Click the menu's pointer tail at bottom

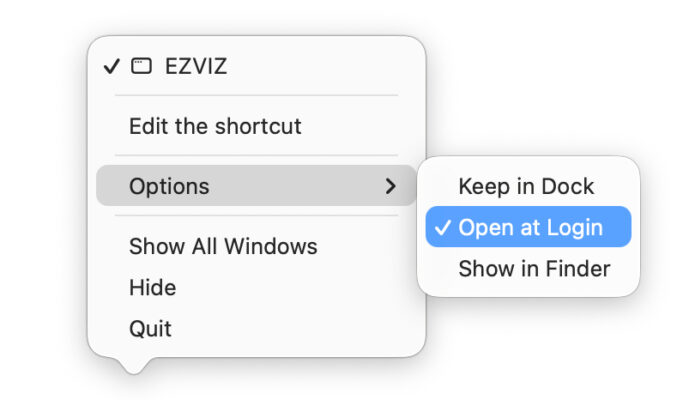point(133,366)
